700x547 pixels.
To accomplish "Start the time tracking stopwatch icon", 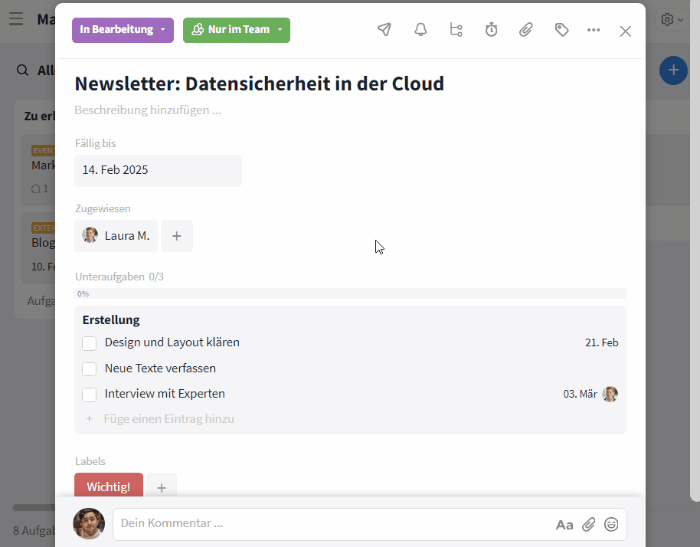I will (491, 30).
